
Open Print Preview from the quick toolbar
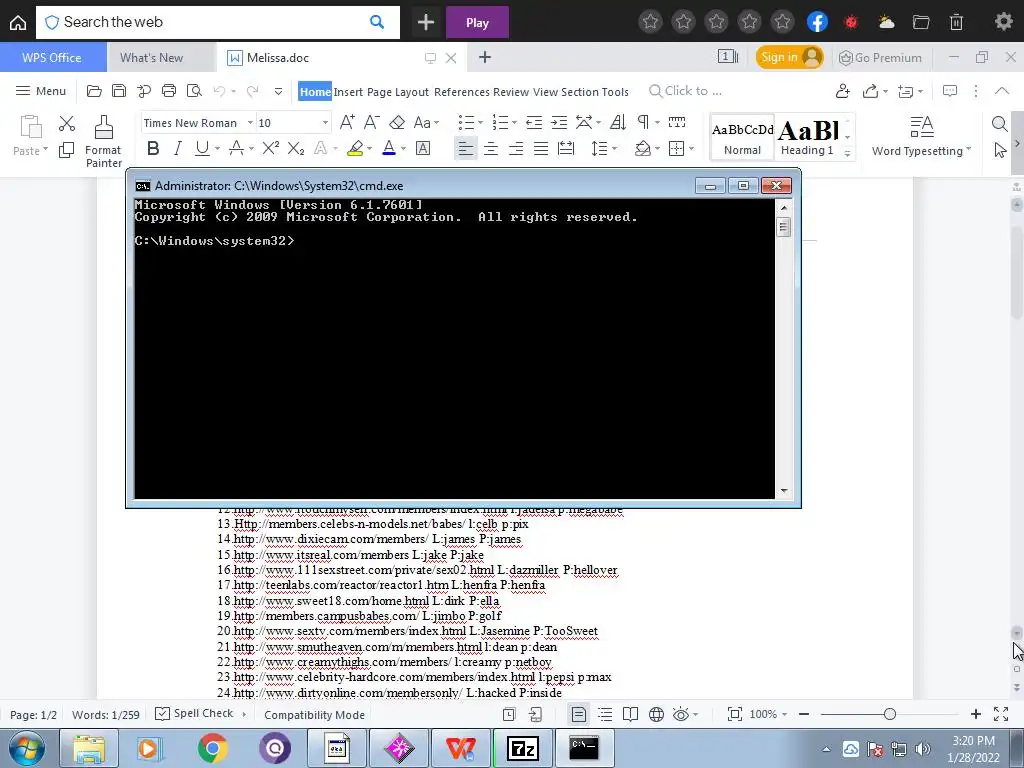tap(194, 91)
